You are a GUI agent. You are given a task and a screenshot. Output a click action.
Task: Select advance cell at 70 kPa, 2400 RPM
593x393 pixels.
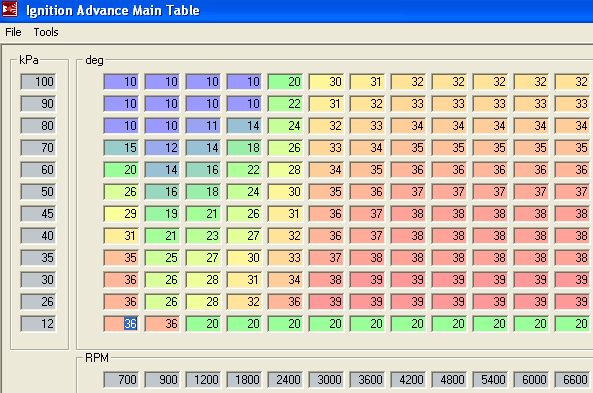[285, 148]
